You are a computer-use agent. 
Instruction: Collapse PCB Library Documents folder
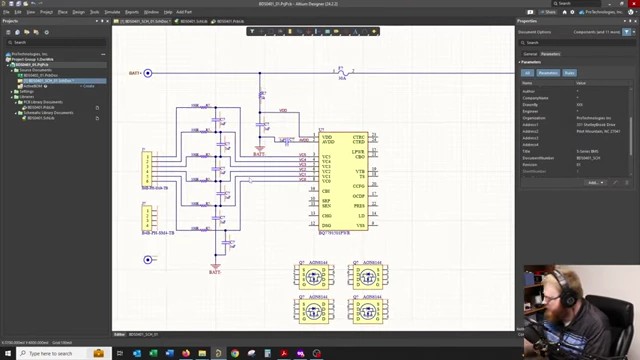(x=16, y=102)
